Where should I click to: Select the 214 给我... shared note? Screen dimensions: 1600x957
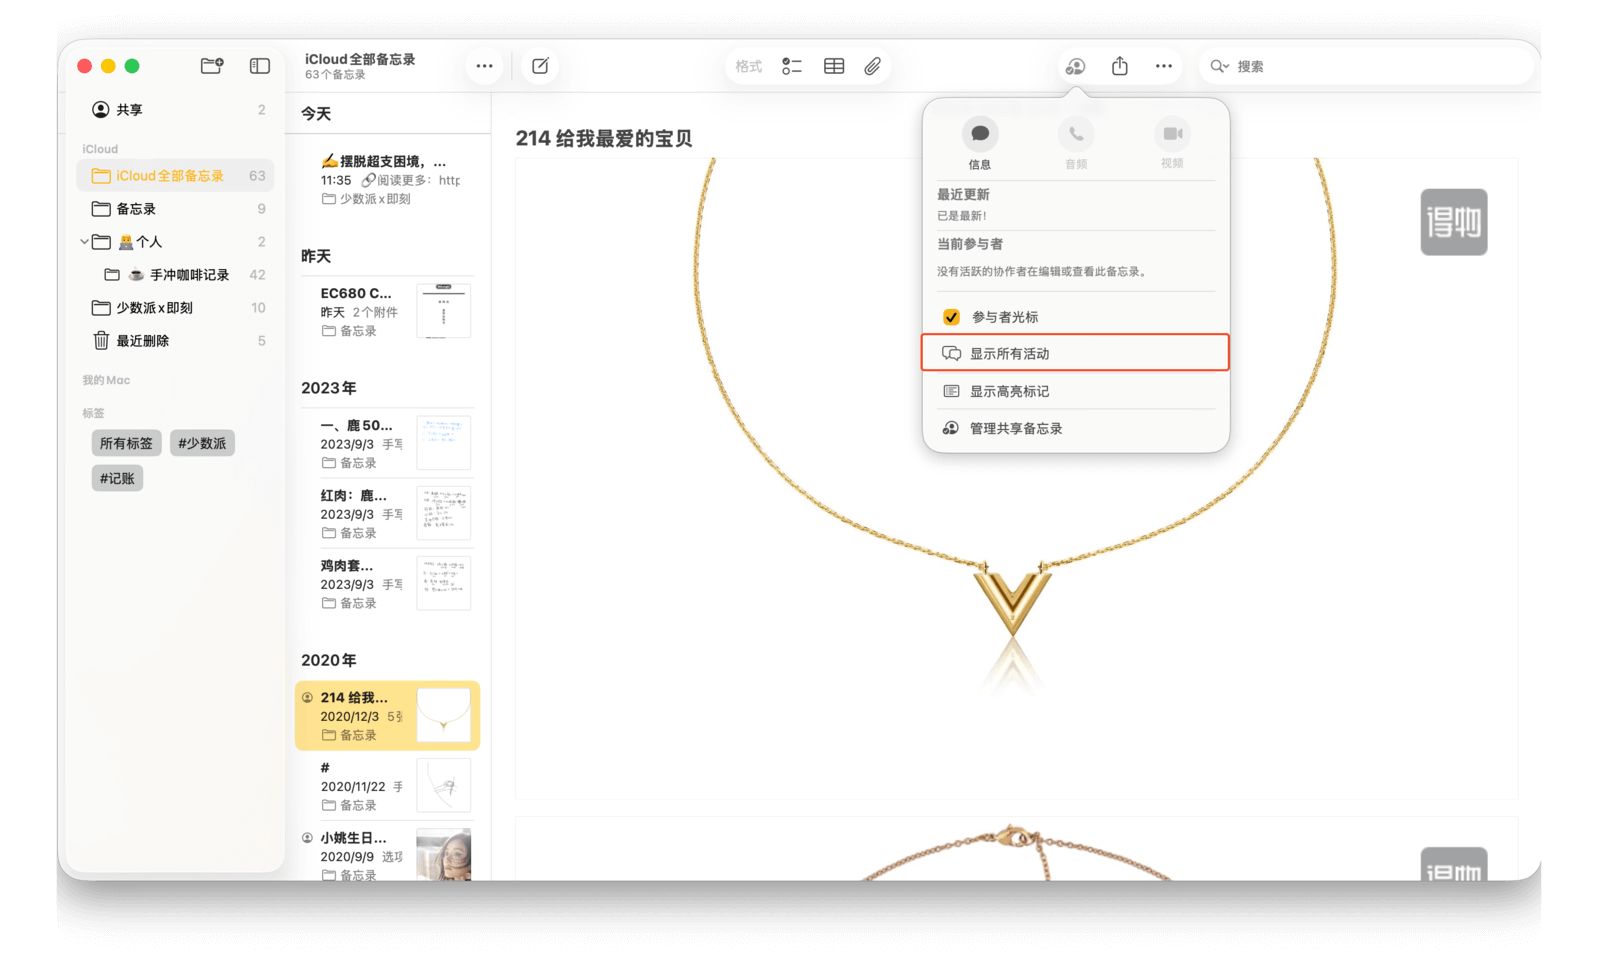[x=388, y=715]
